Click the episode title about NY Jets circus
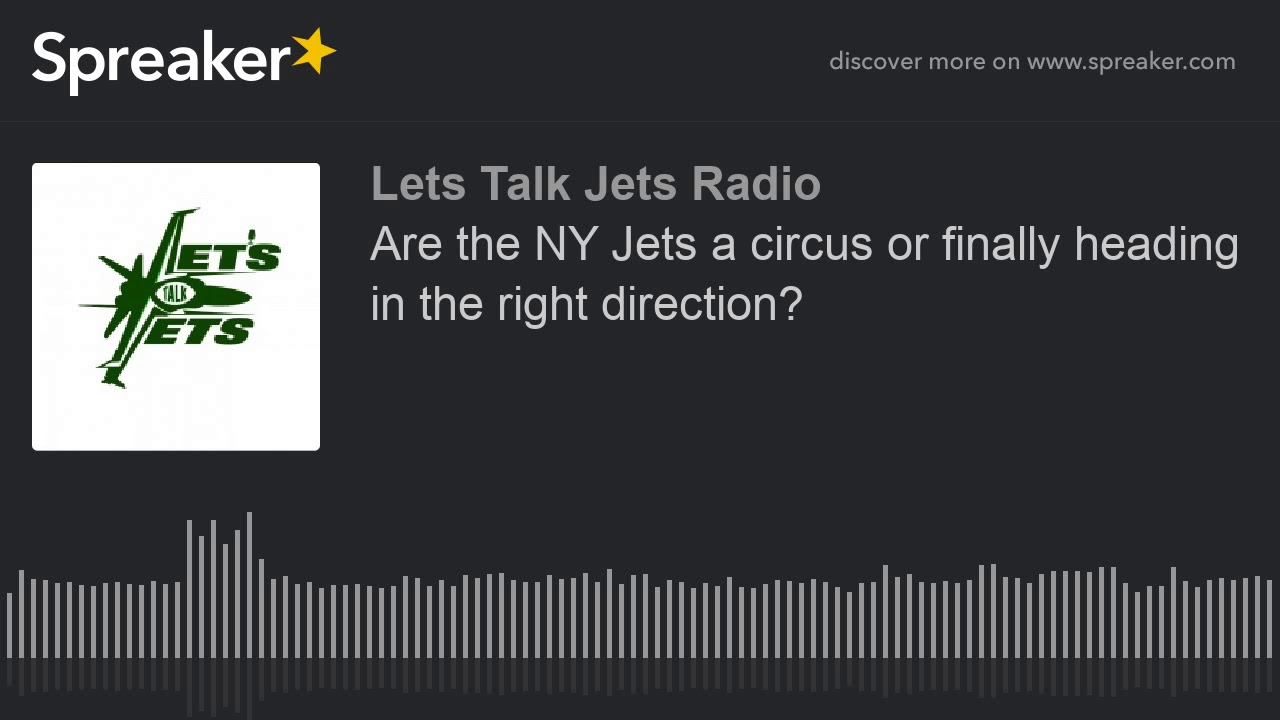Image resolution: width=1280 pixels, height=720 pixels. point(804,272)
